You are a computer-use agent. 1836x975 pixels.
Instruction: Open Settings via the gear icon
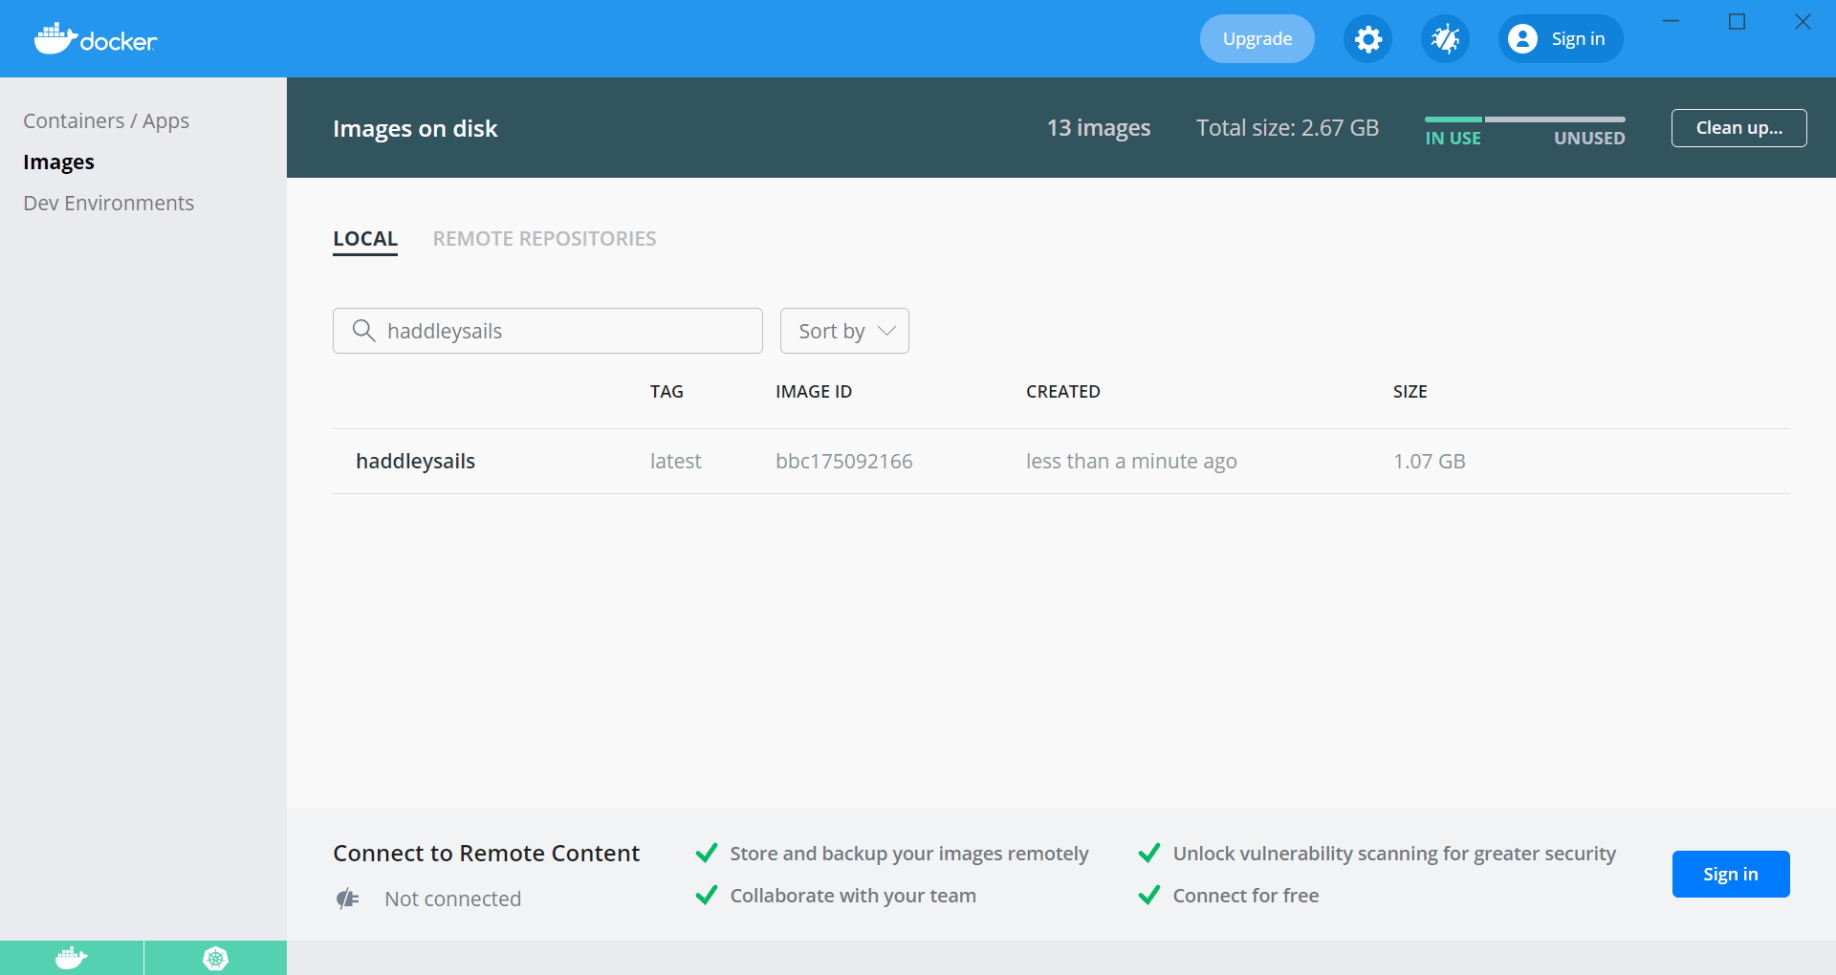click(1367, 39)
